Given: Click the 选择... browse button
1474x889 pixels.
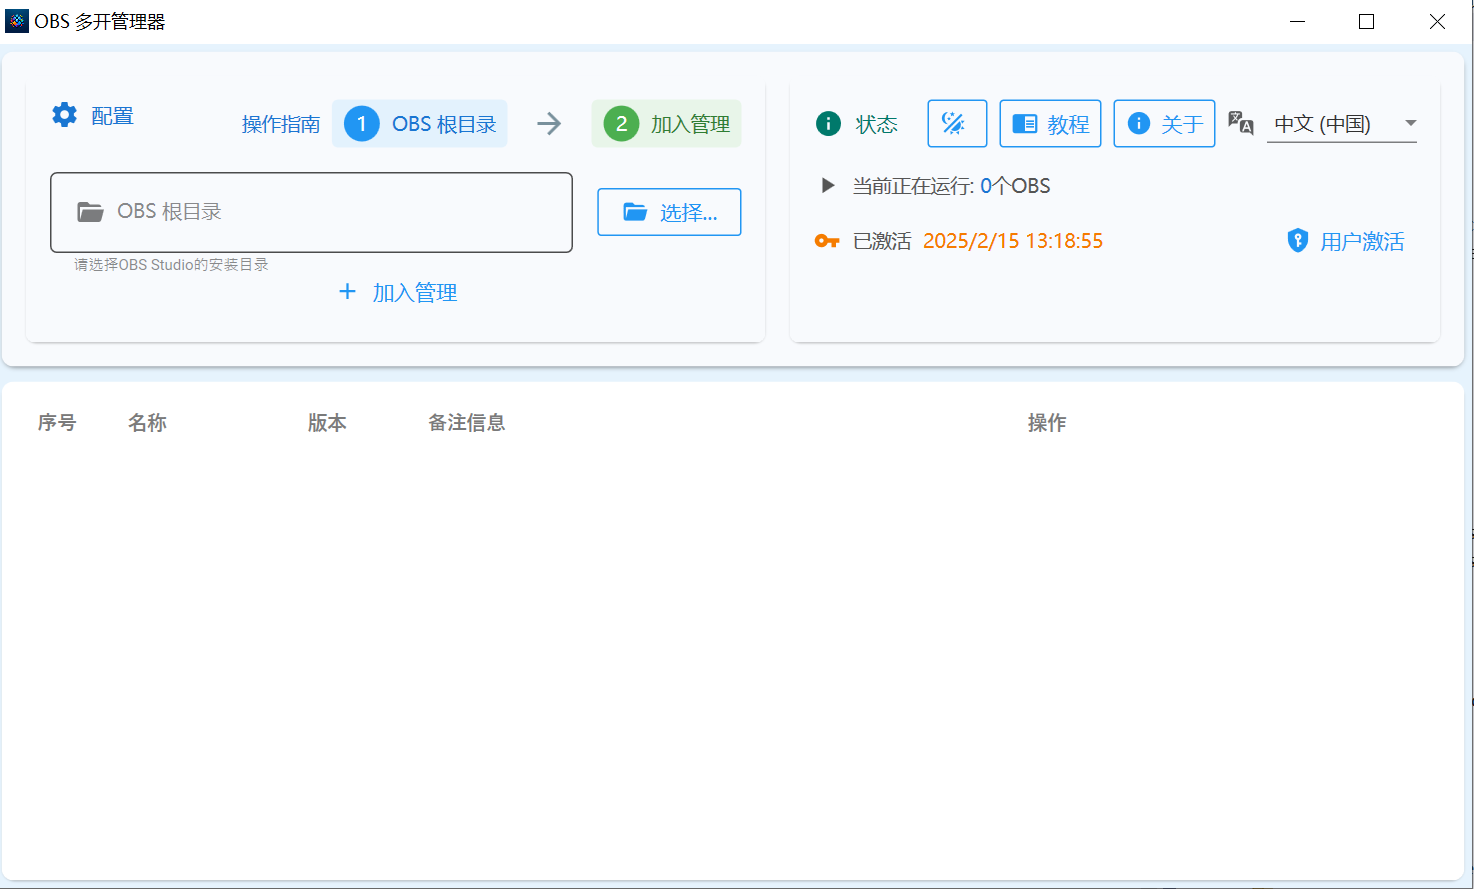Looking at the screenshot, I should coord(669,212).
